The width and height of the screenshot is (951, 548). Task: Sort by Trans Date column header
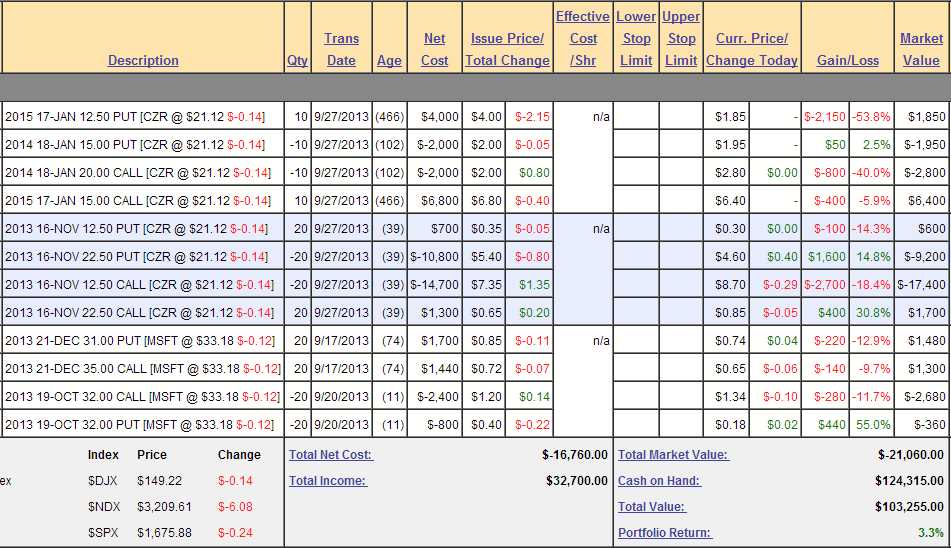coord(341,49)
